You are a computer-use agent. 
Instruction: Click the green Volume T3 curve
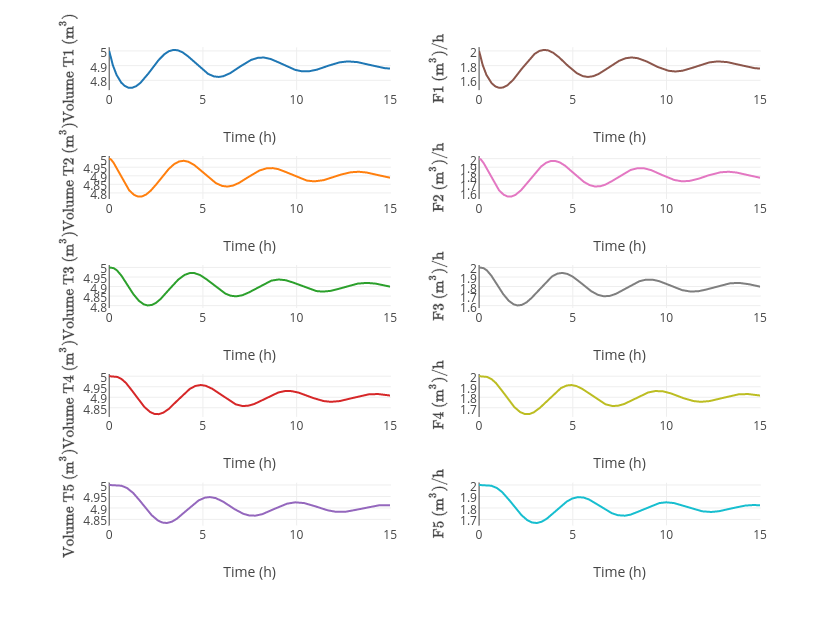pos(192,273)
